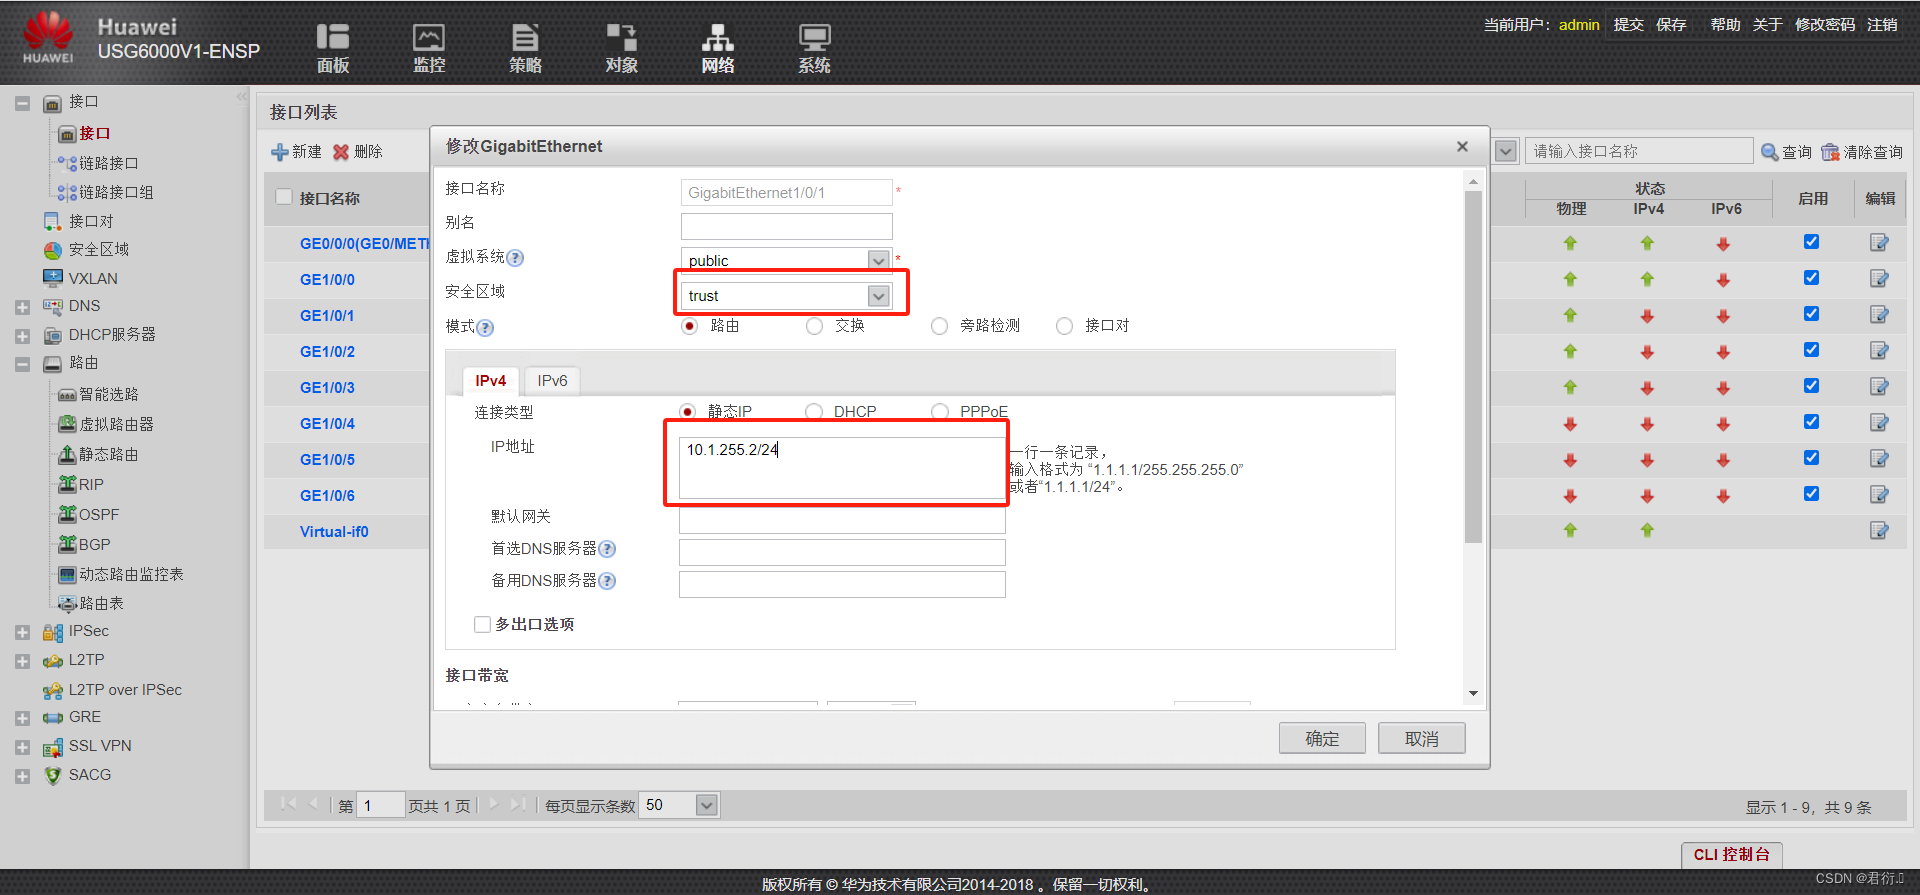Switch to the IPv6 tab
The width and height of the screenshot is (1920, 895).
click(552, 381)
